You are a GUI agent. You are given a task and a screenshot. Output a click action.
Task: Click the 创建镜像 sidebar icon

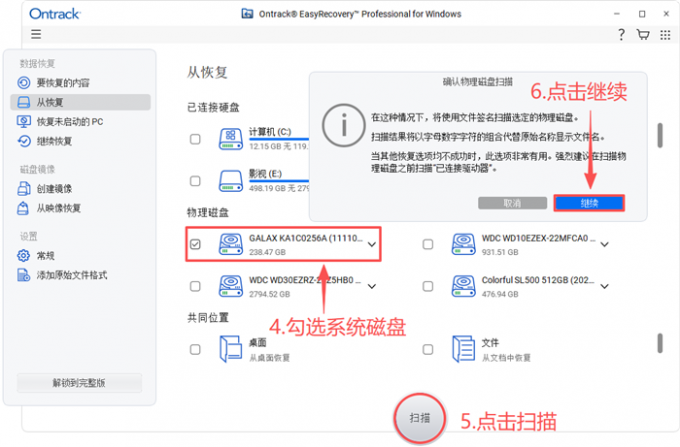[x=24, y=189]
